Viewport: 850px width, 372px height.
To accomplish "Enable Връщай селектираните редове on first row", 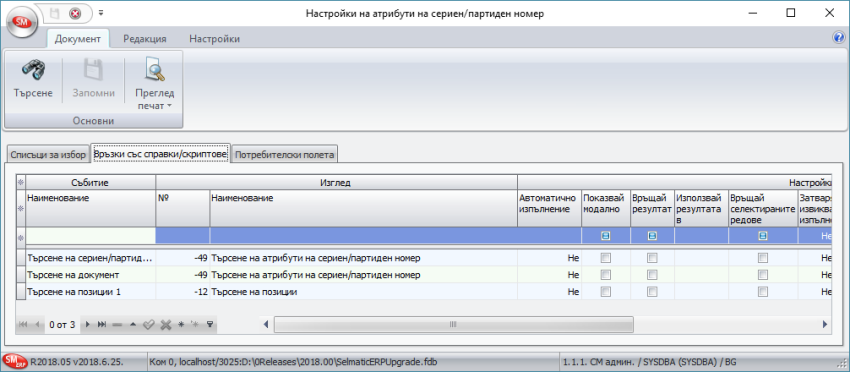I will tap(763, 258).
